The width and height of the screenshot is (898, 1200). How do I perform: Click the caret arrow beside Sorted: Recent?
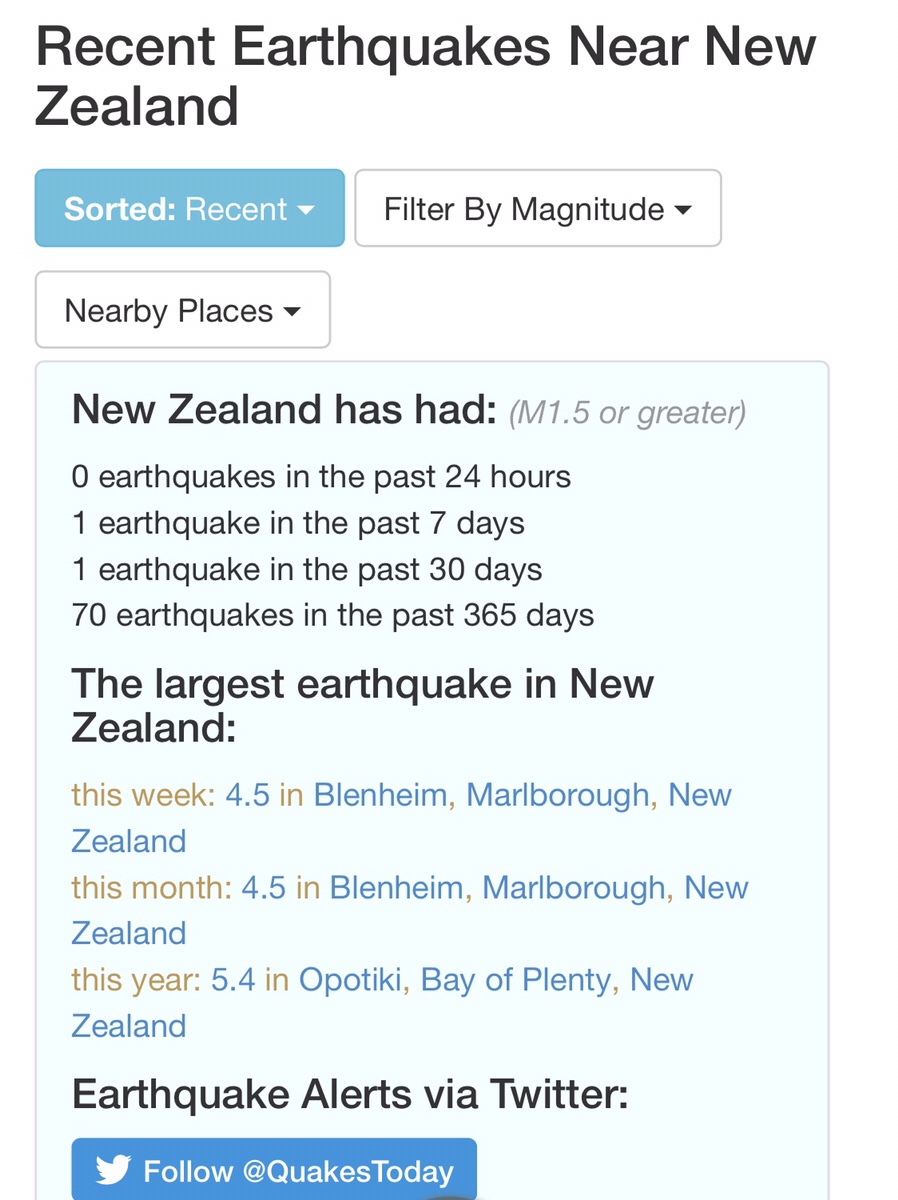point(306,210)
